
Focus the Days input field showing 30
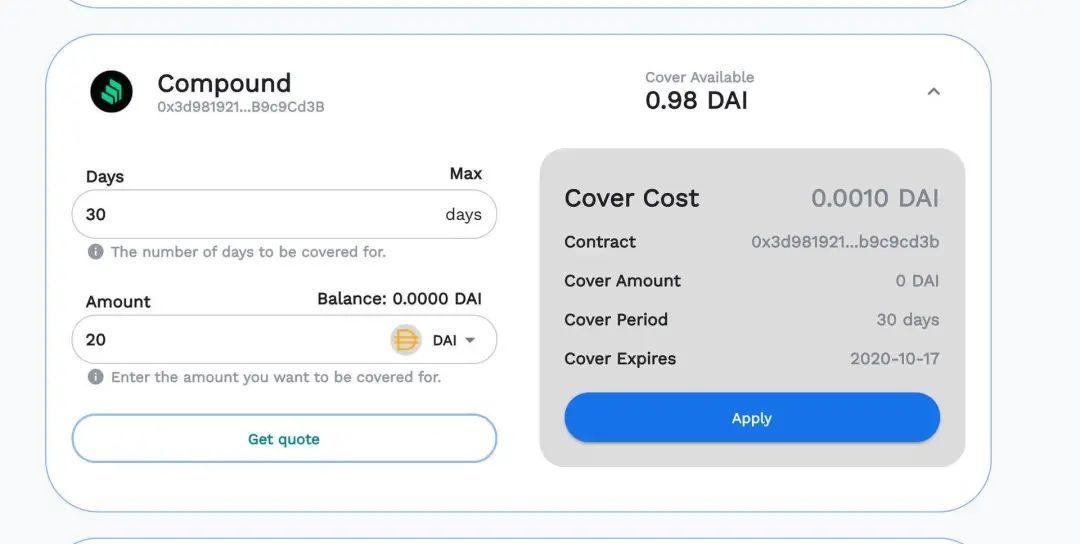284,215
